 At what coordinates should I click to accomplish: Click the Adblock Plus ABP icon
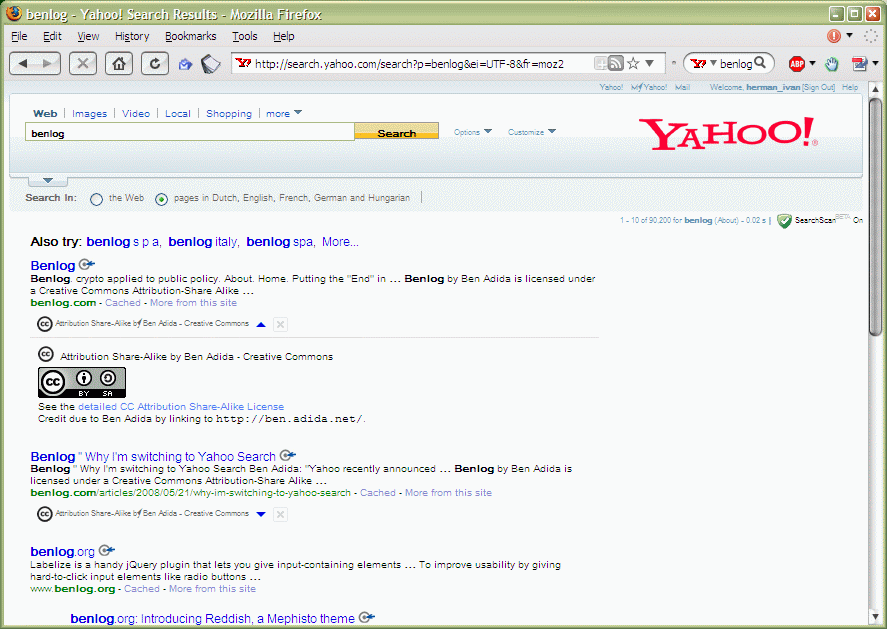pyautogui.click(x=796, y=64)
